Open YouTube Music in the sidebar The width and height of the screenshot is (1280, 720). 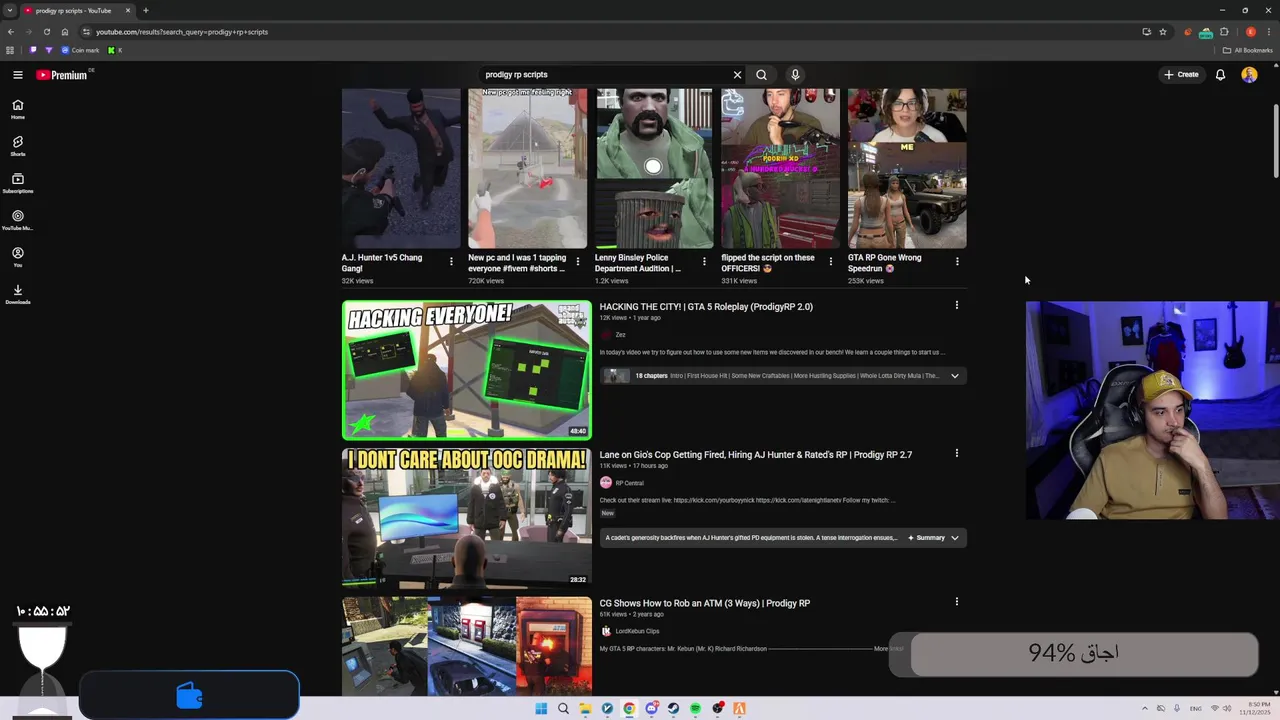18,220
